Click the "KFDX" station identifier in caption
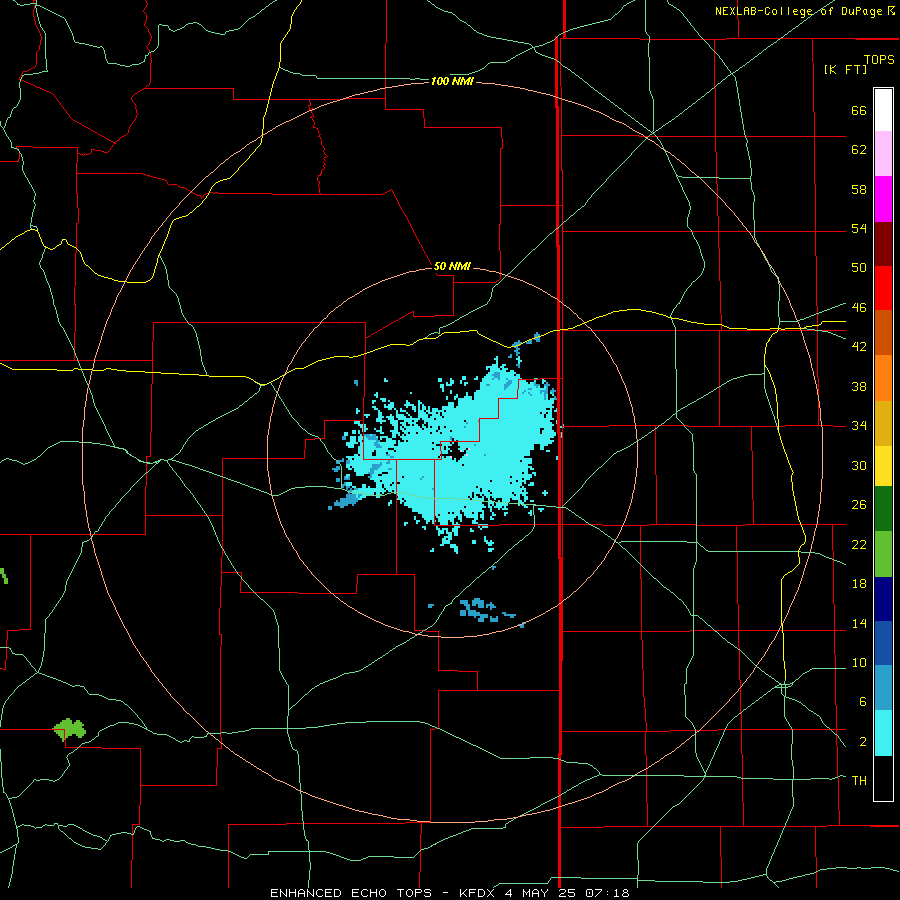 pyautogui.click(x=478, y=893)
